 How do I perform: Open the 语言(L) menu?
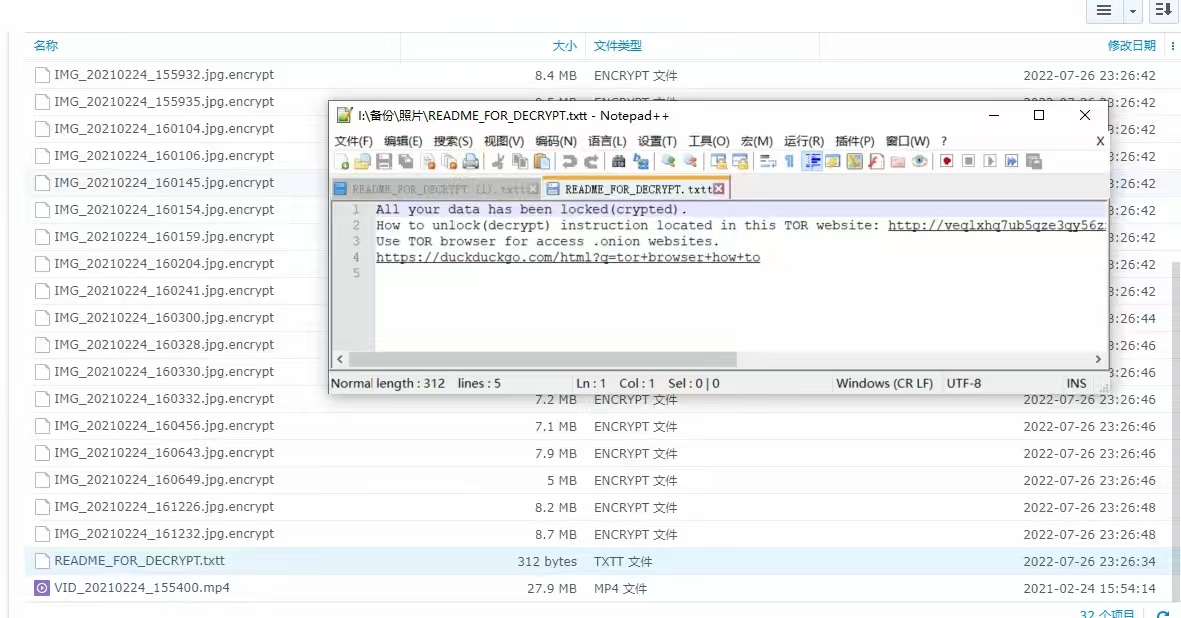607,141
